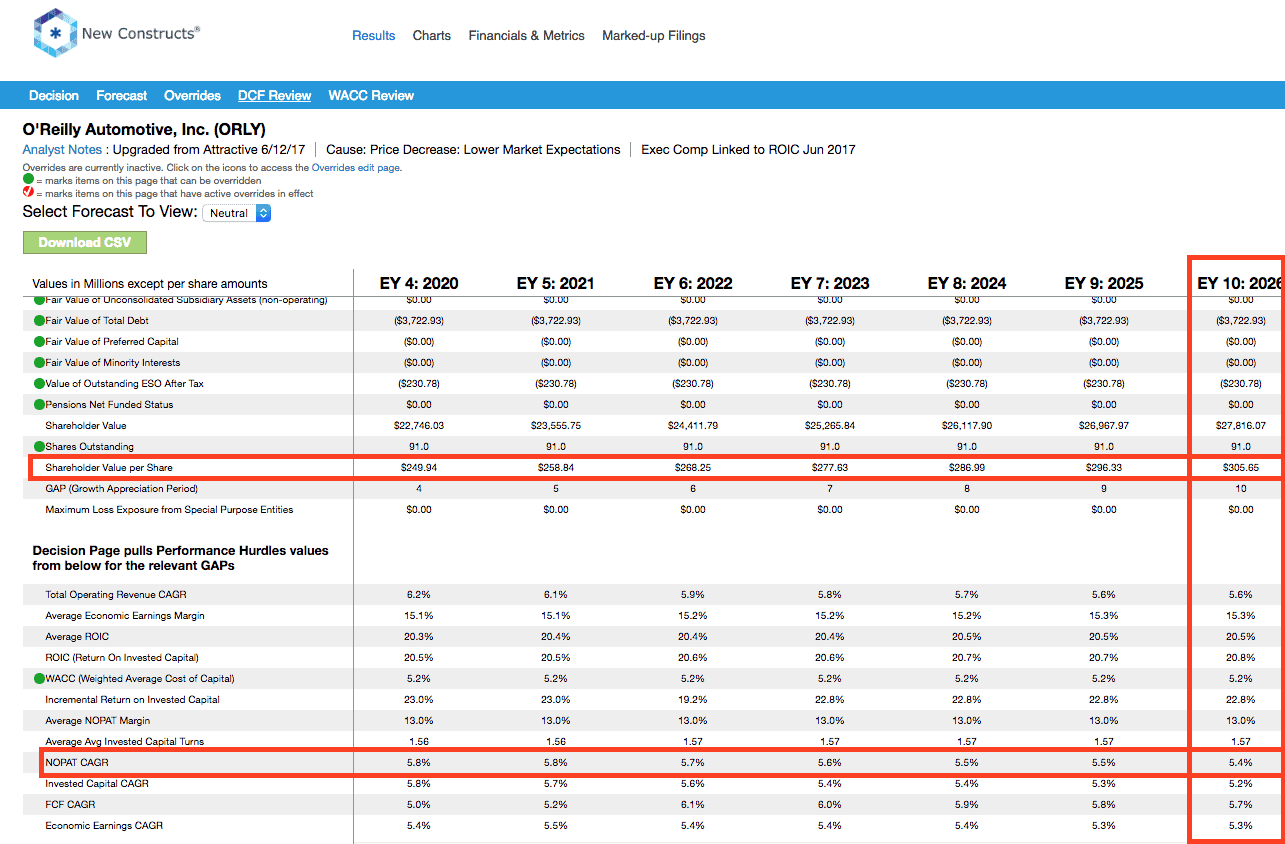Click the $27,816.07 Shareholder Value cell
1285x844 pixels.
pyautogui.click(x=1240, y=426)
